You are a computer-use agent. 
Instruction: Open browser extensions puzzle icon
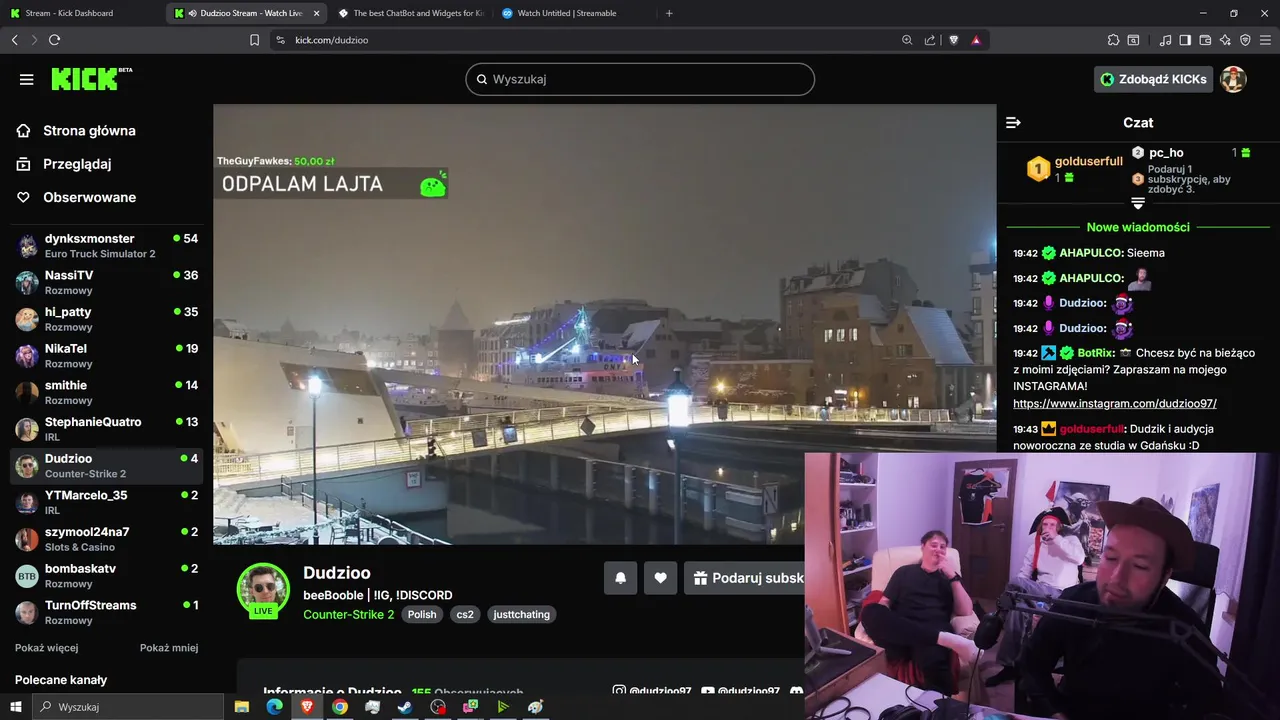[1113, 40]
